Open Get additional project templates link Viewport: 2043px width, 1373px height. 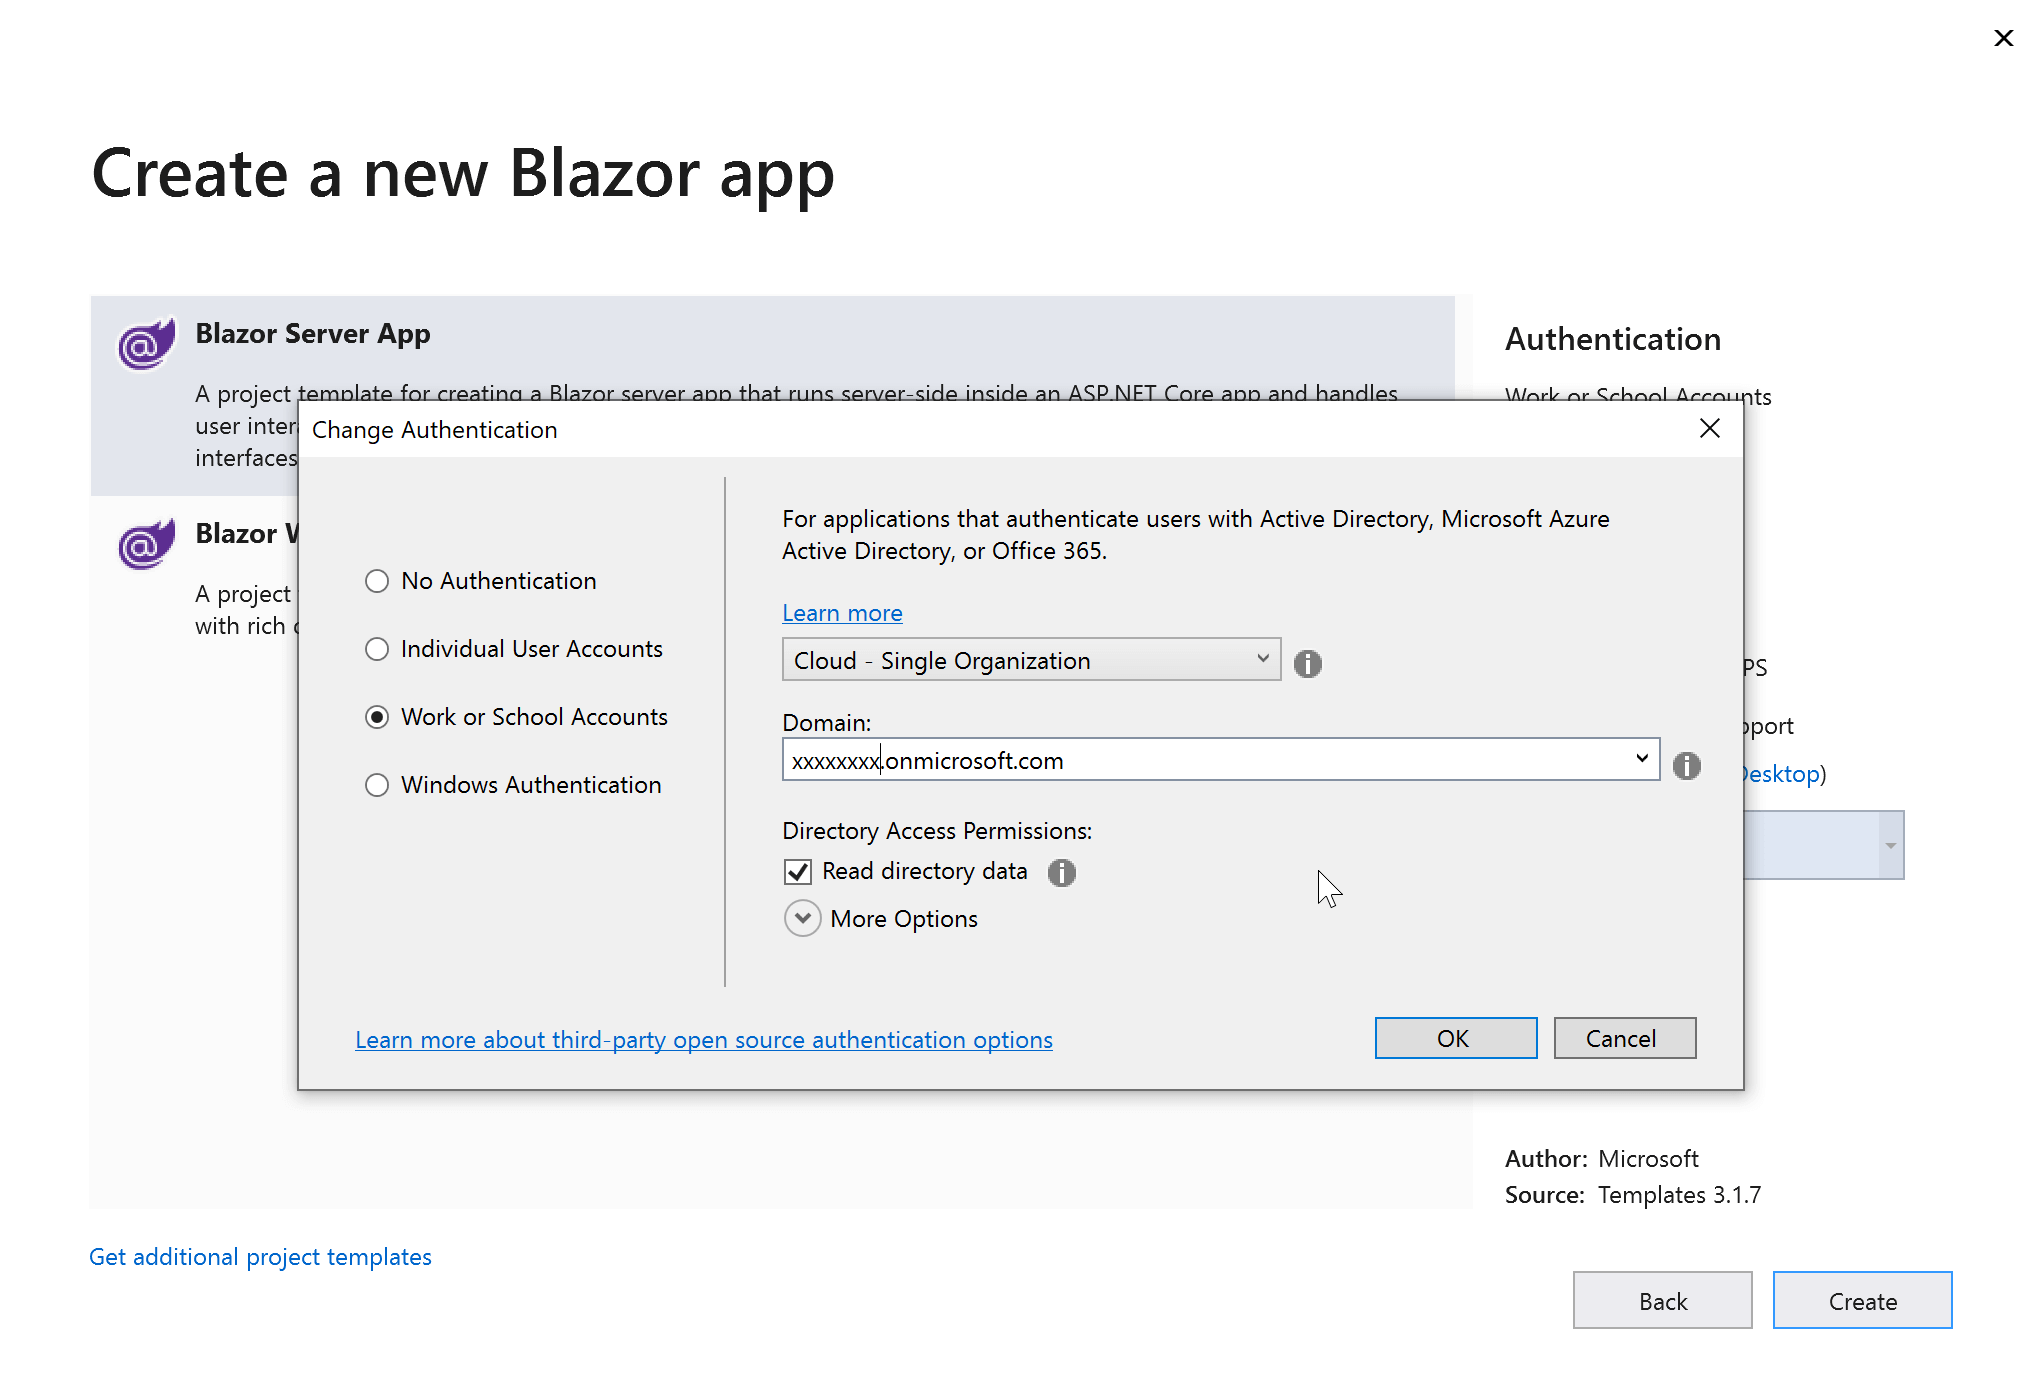click(260, 1257)
